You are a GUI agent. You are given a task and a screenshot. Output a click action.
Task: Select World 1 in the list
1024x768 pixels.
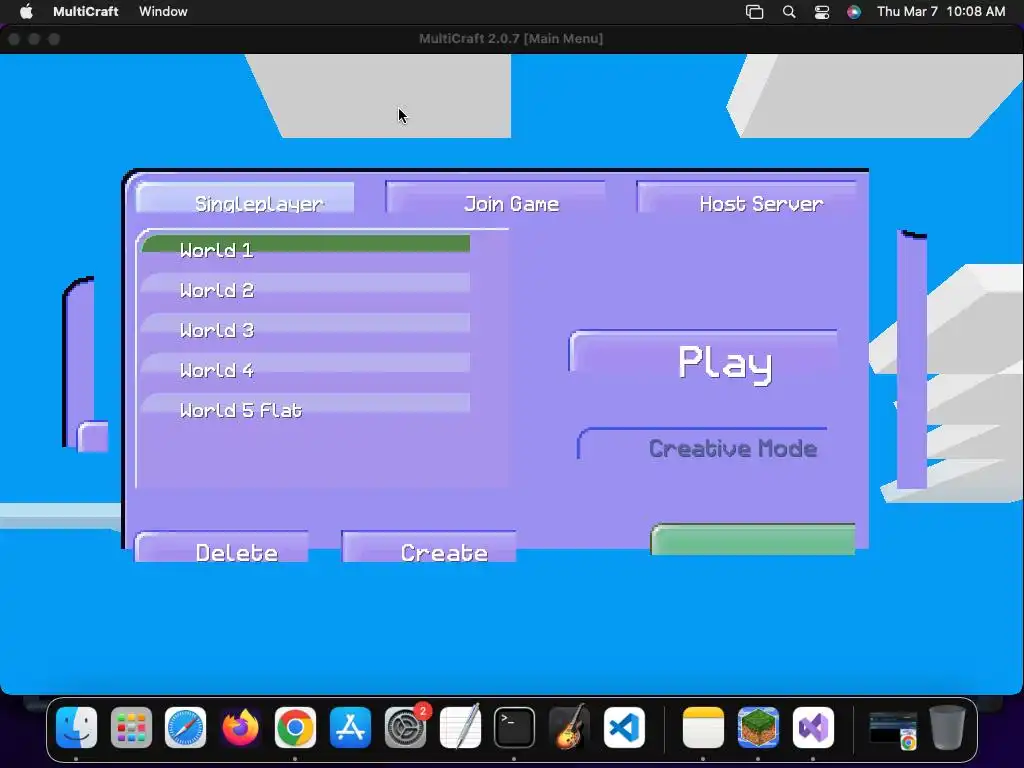[x=306, y=248]
